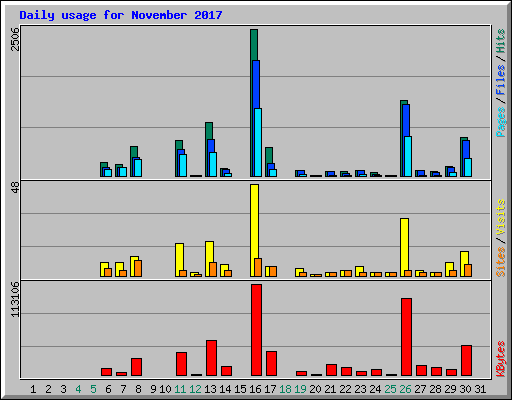Click day 31 on the x-axis

click(480, 389)
